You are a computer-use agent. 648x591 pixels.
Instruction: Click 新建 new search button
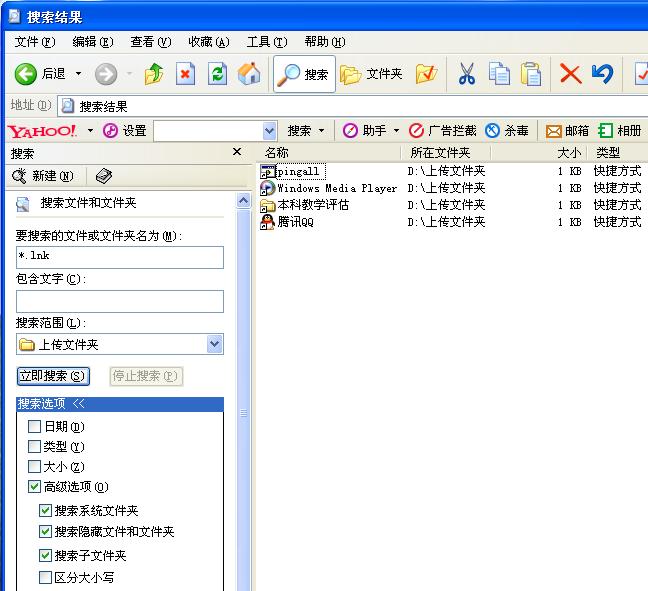pos(43,176)
